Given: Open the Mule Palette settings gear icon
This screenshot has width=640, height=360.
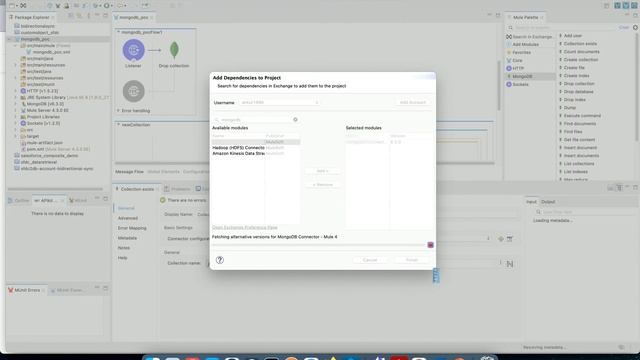Looking at the screenshot, I should pos(635,27).
